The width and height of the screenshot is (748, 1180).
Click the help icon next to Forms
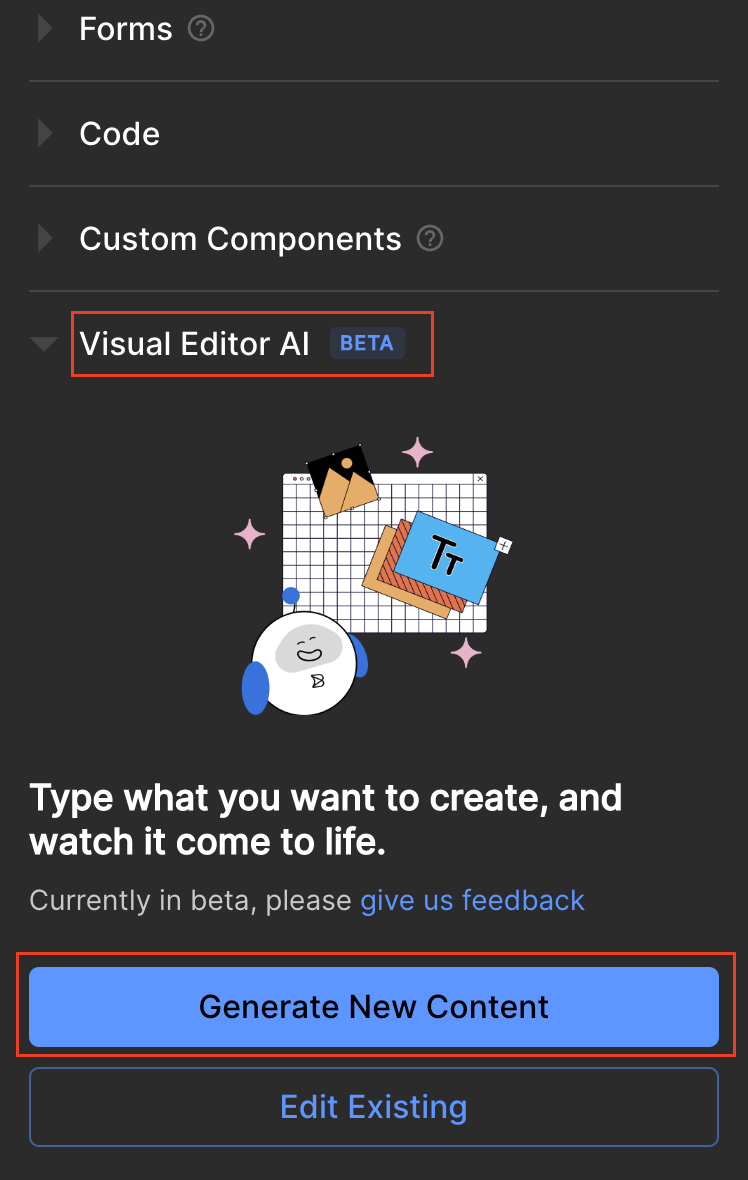pos(201,29)
